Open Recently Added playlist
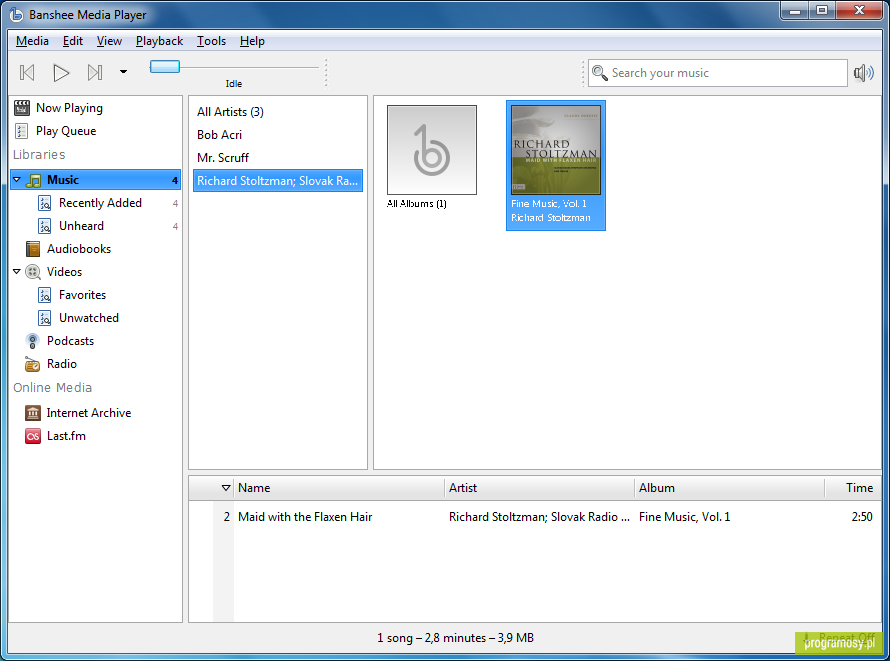The image size is (890, 661). coord(100,203)
